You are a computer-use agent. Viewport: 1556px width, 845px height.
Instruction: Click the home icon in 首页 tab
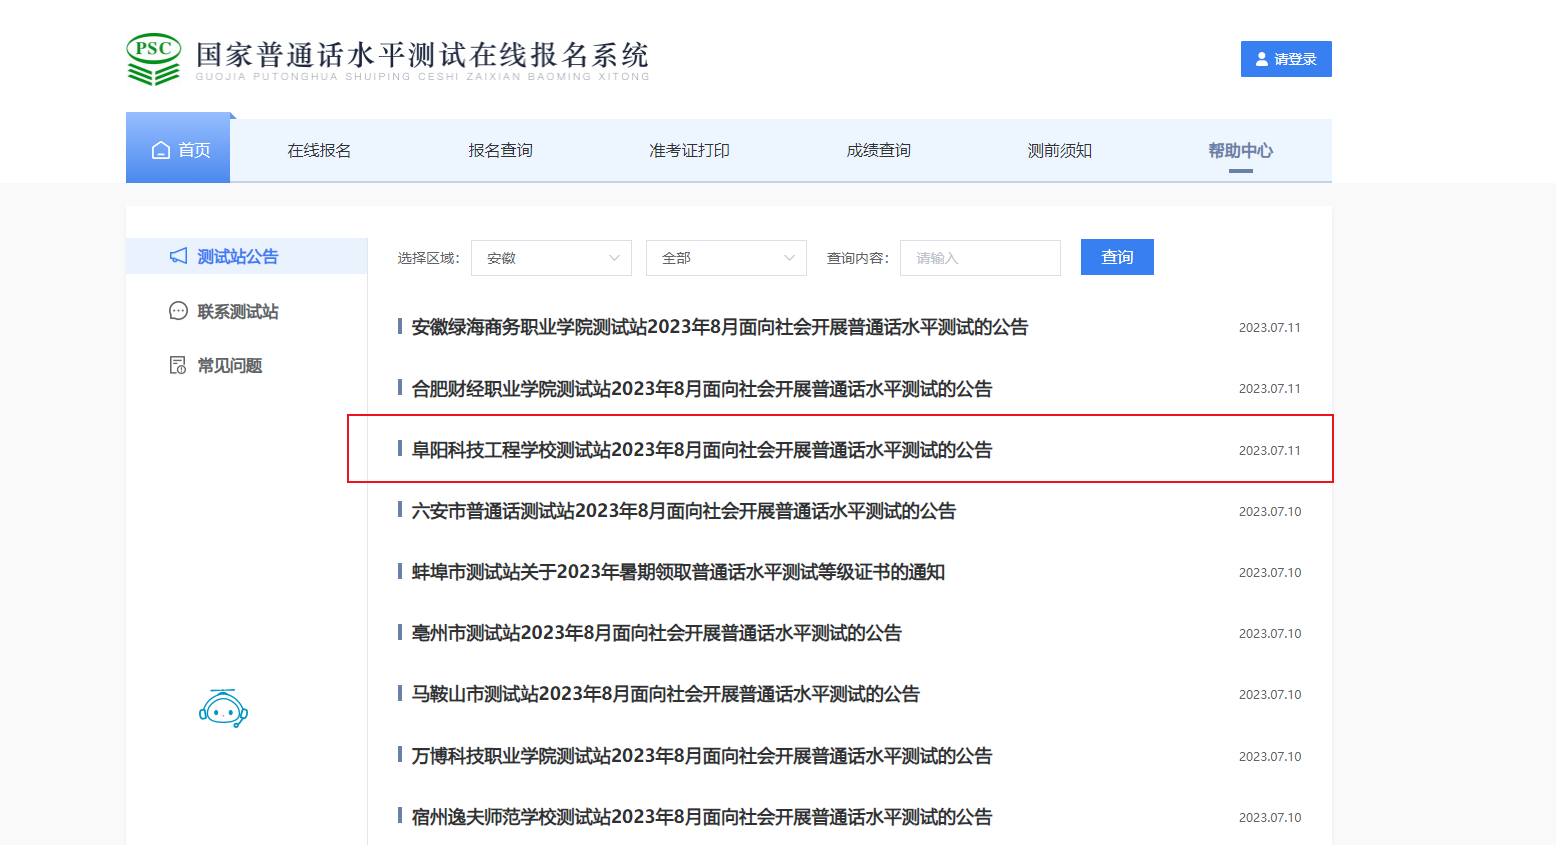click(x=161, y=150)
